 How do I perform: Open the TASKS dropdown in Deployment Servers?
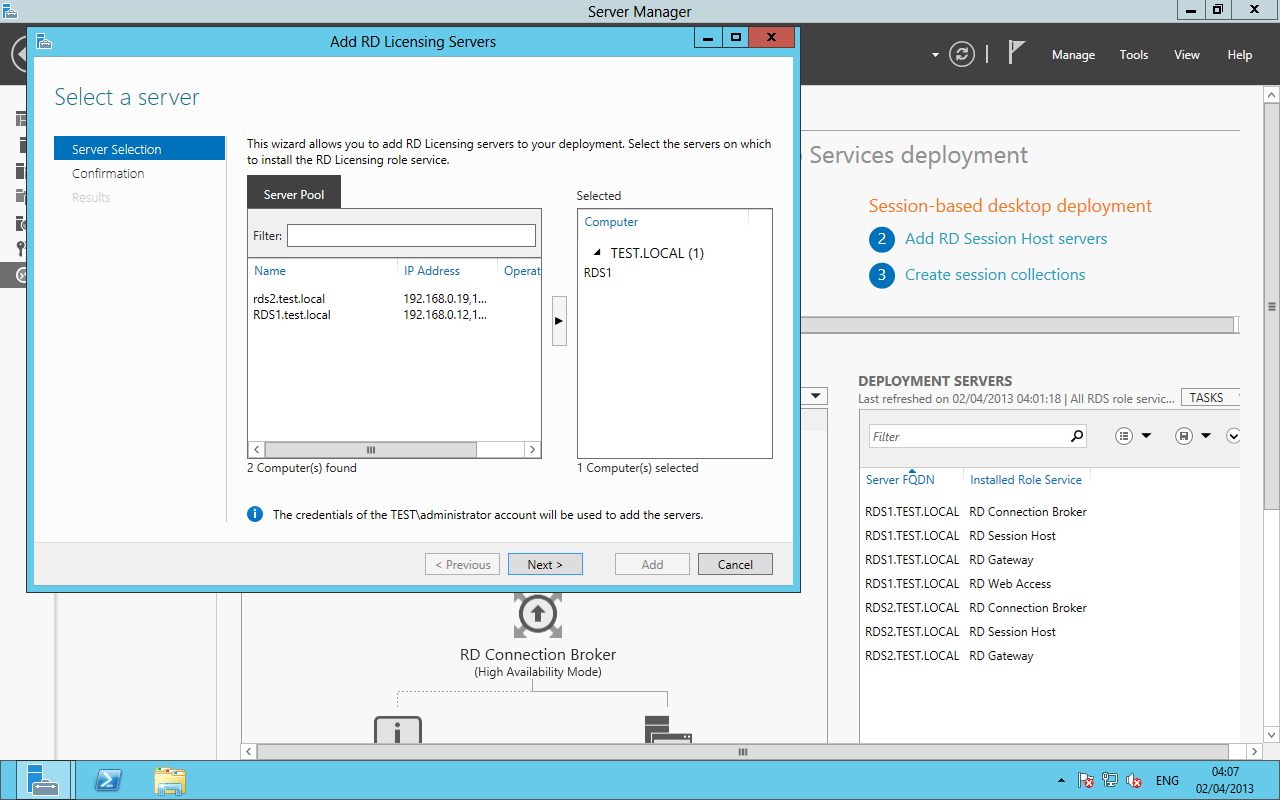click(1210, 397)
